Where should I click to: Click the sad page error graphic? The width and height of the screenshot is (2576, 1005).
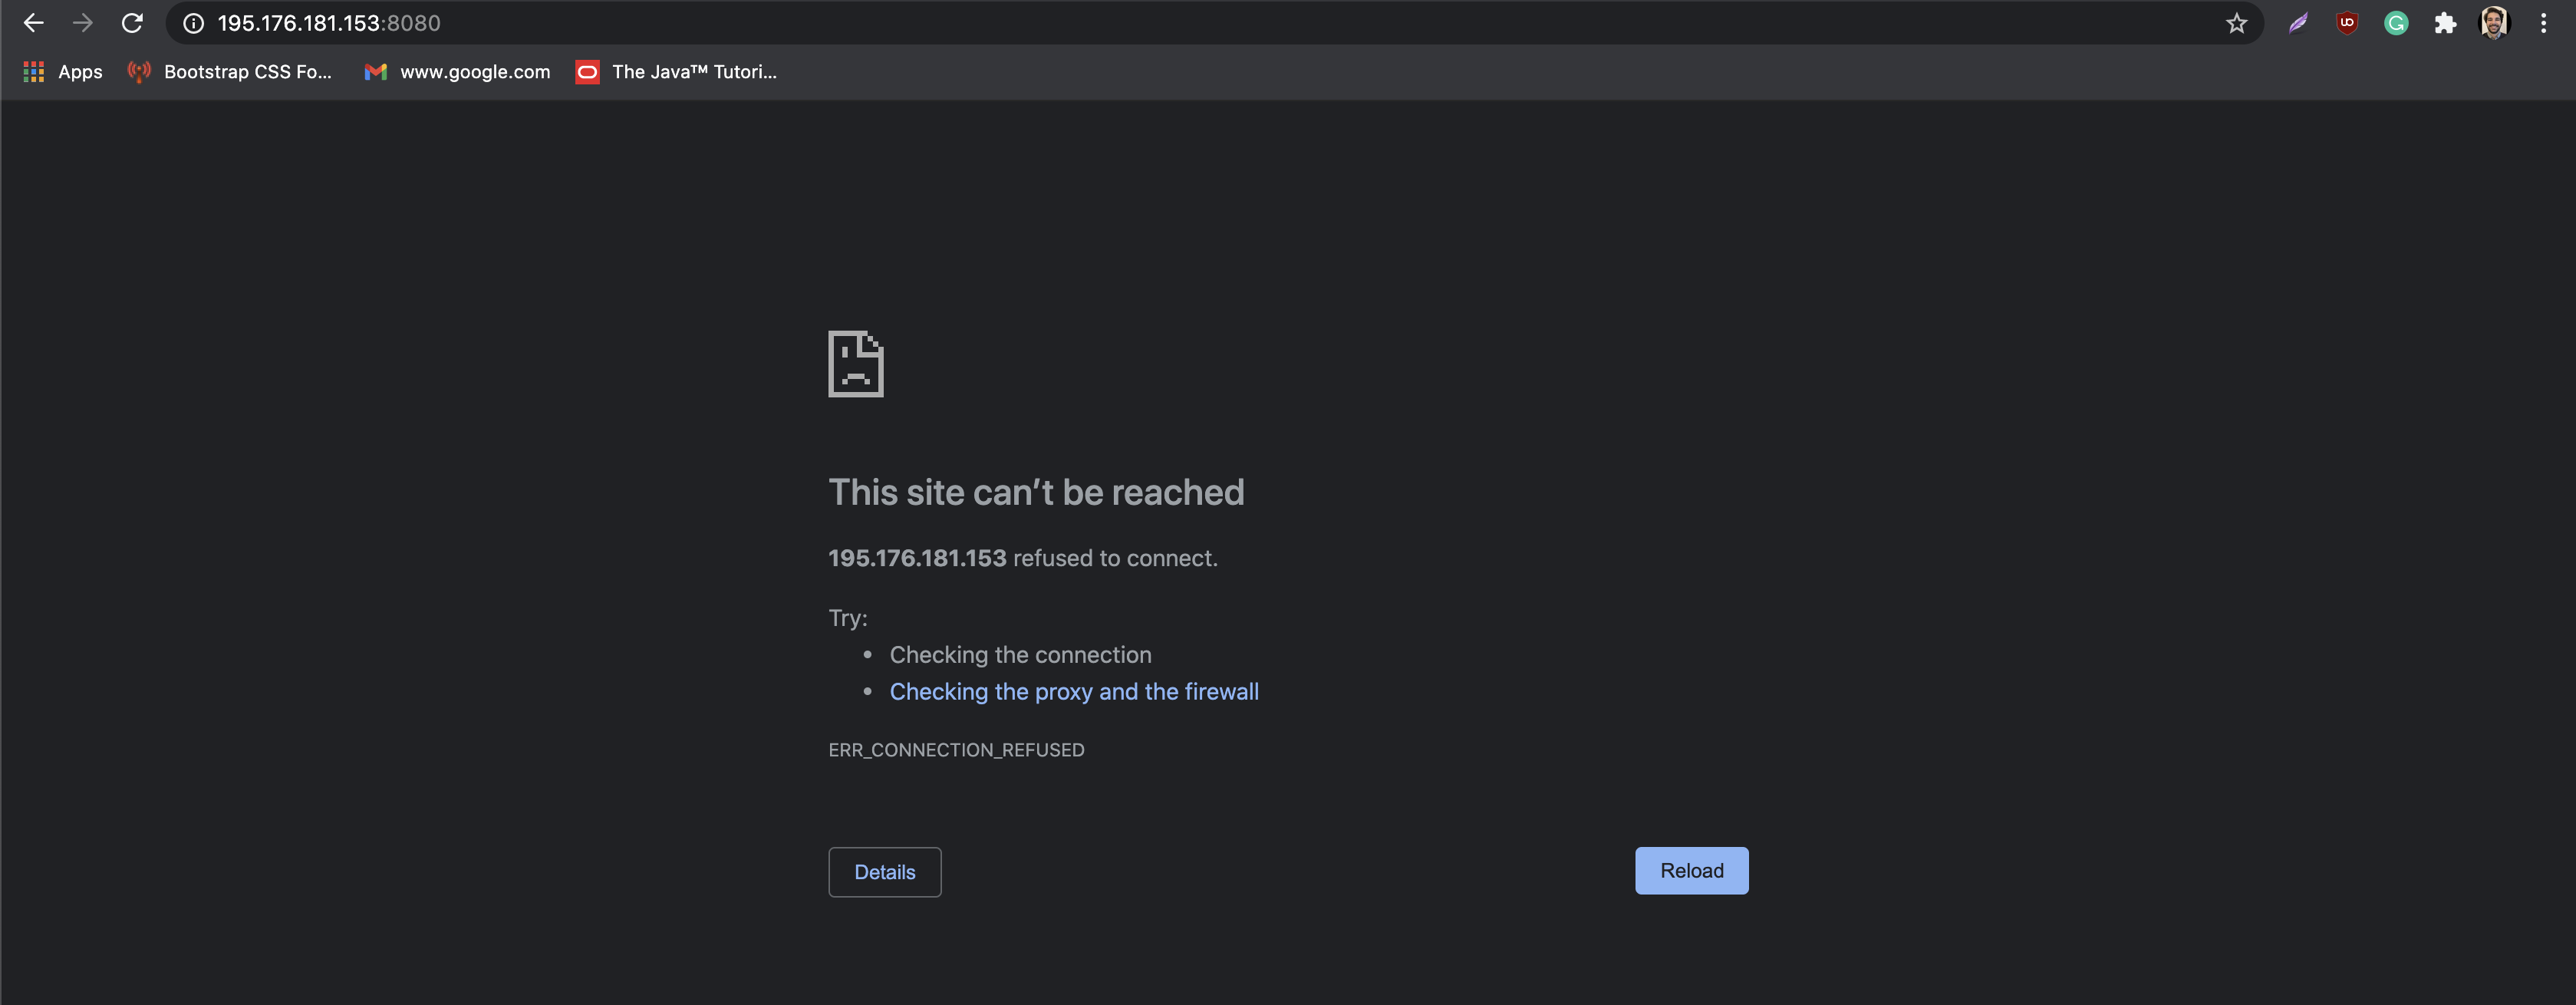click(x=855, y=364)
